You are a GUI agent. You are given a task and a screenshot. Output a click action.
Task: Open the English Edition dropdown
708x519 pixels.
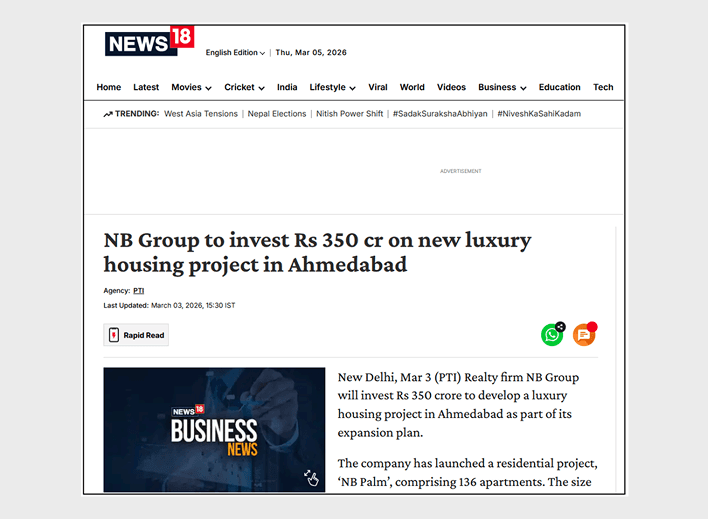click(235, 52)
